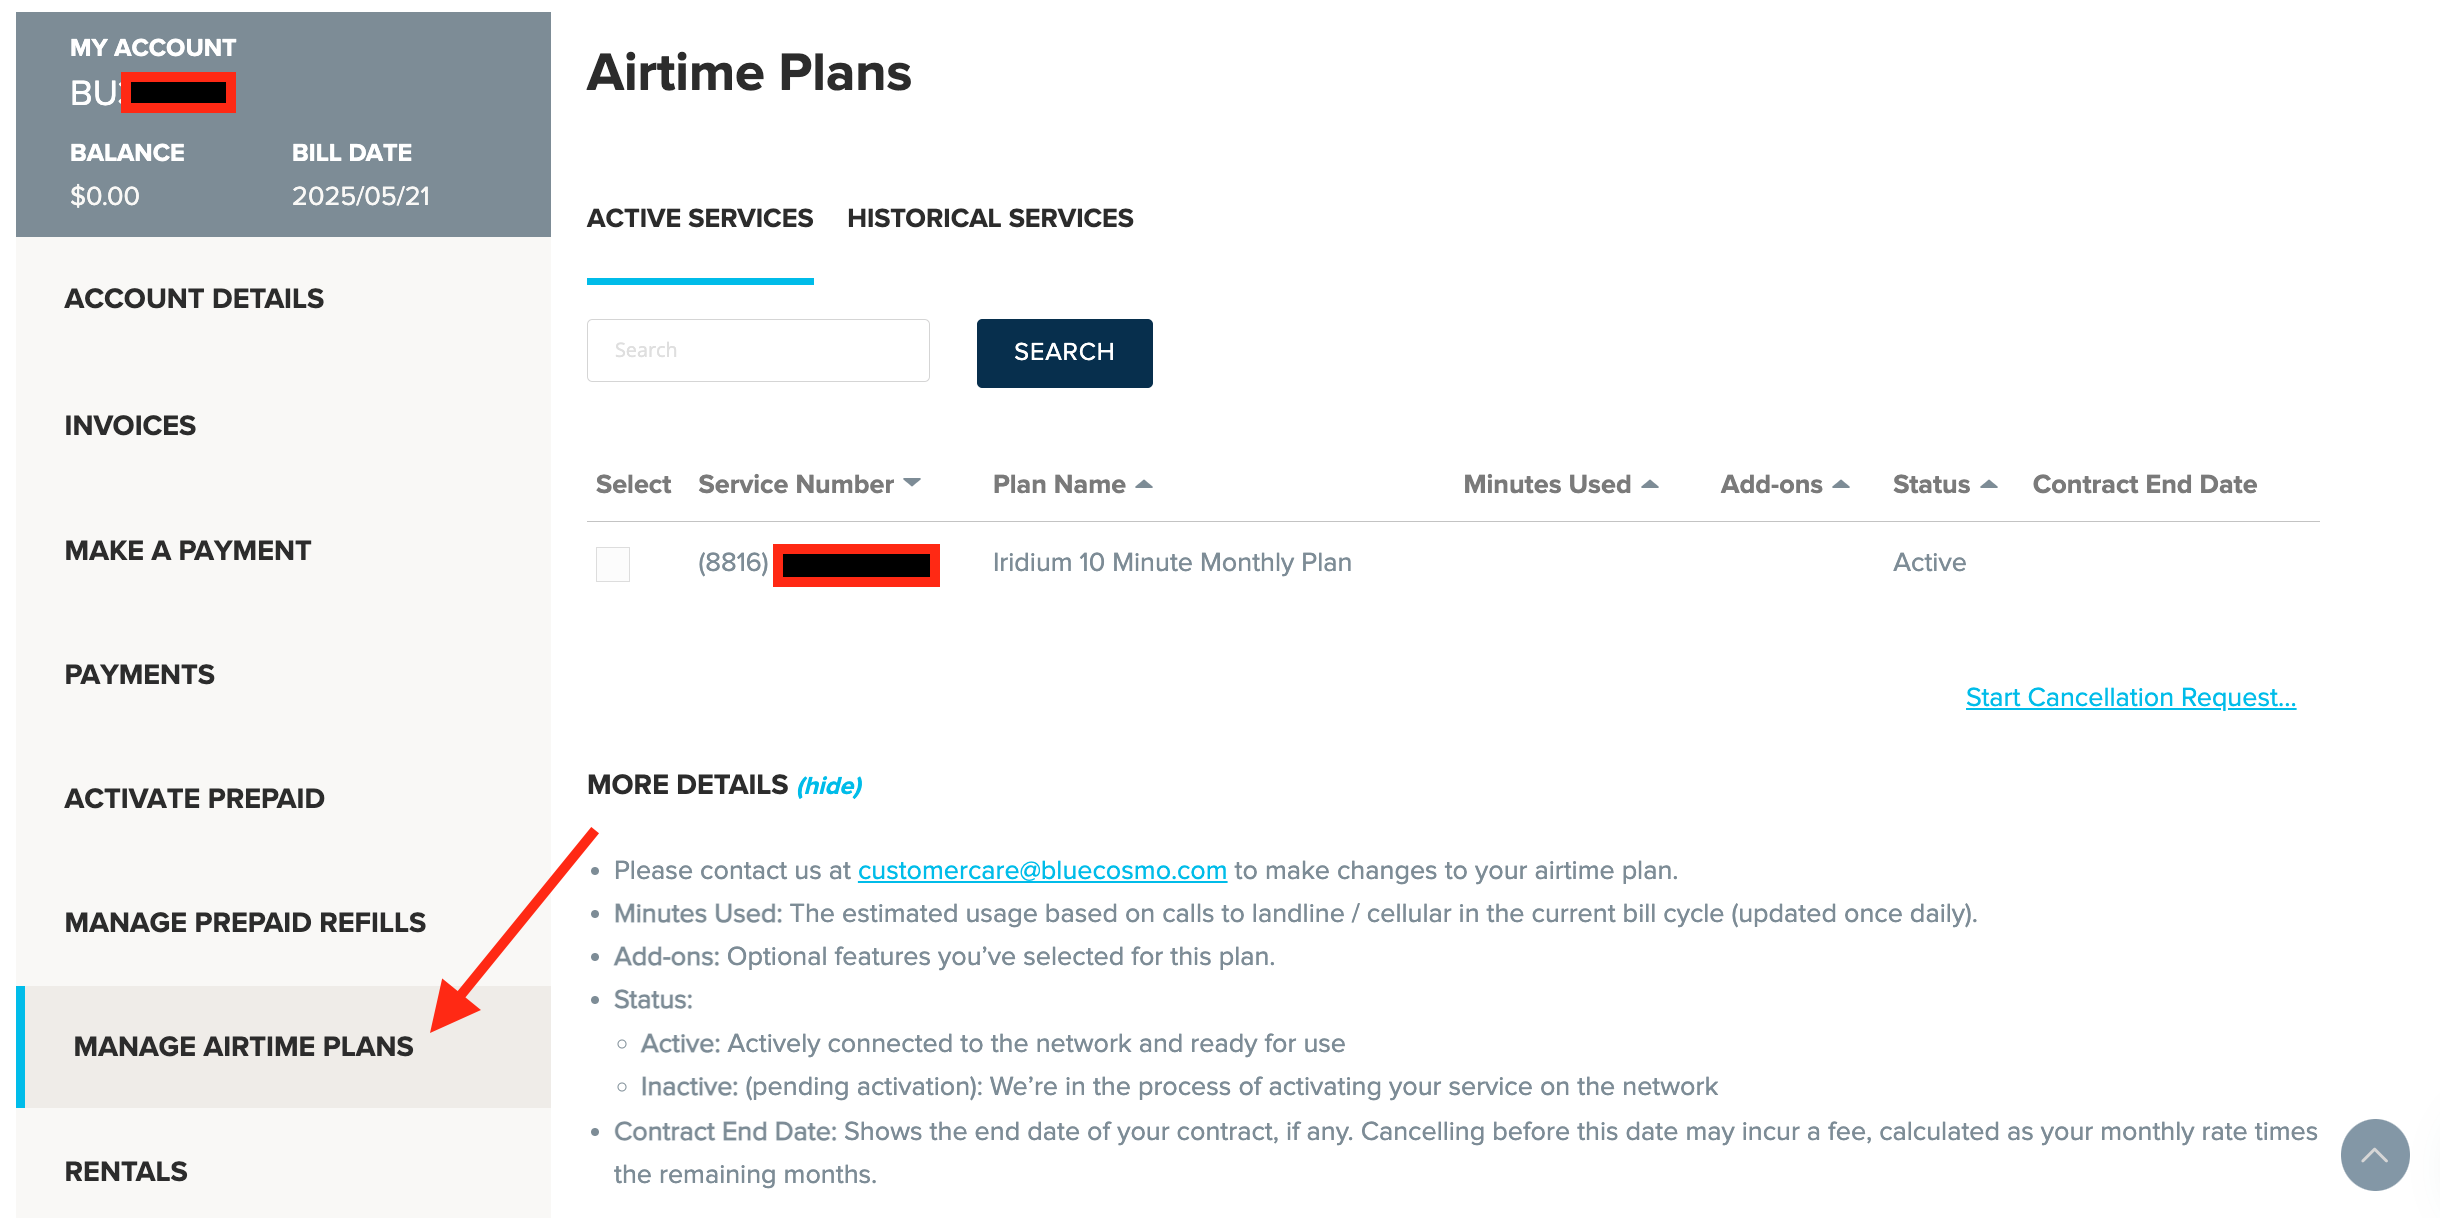The height and width of the screenshot is (1218, 2440).
Task: Click the Search button
Action: pyautogui.click(x=1064, y=353)
